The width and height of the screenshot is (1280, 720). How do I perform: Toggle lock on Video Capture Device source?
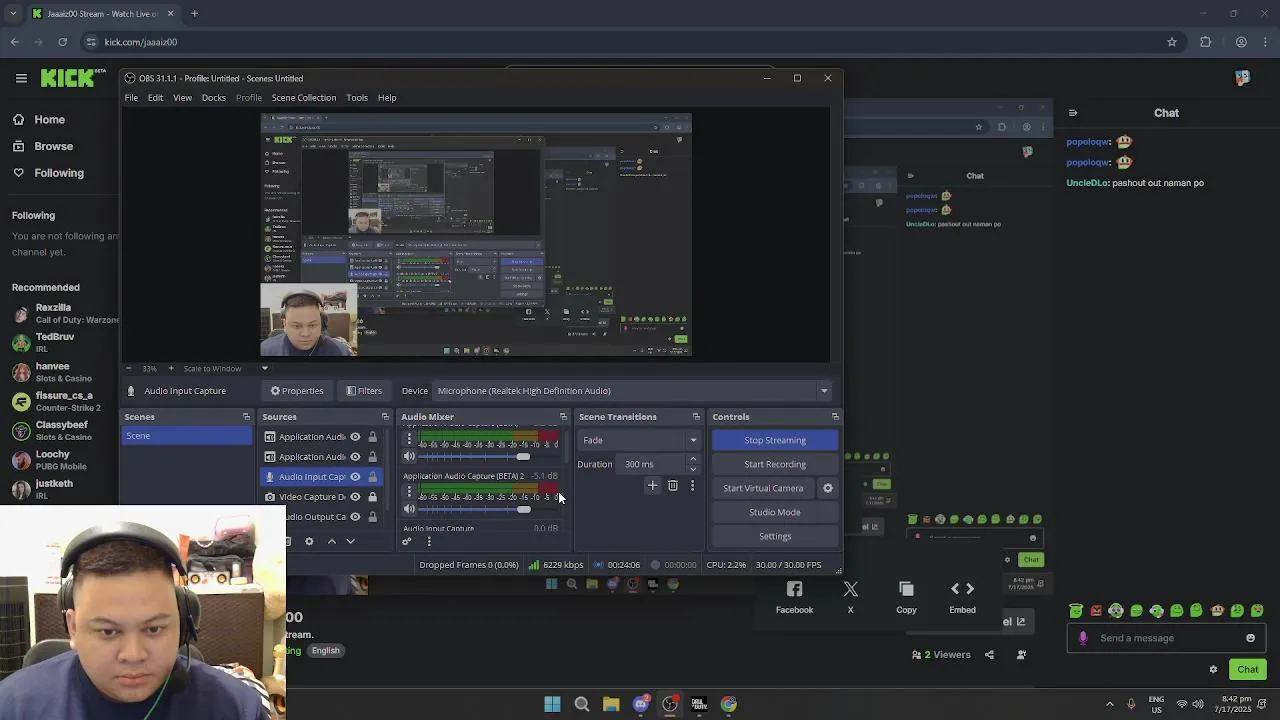373,497
